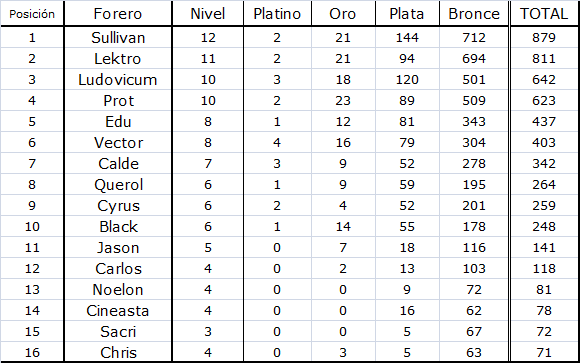The width and height of the screenshot is (580, 363).
Task: Click Edu's total value 437
Action: [544, 121]
